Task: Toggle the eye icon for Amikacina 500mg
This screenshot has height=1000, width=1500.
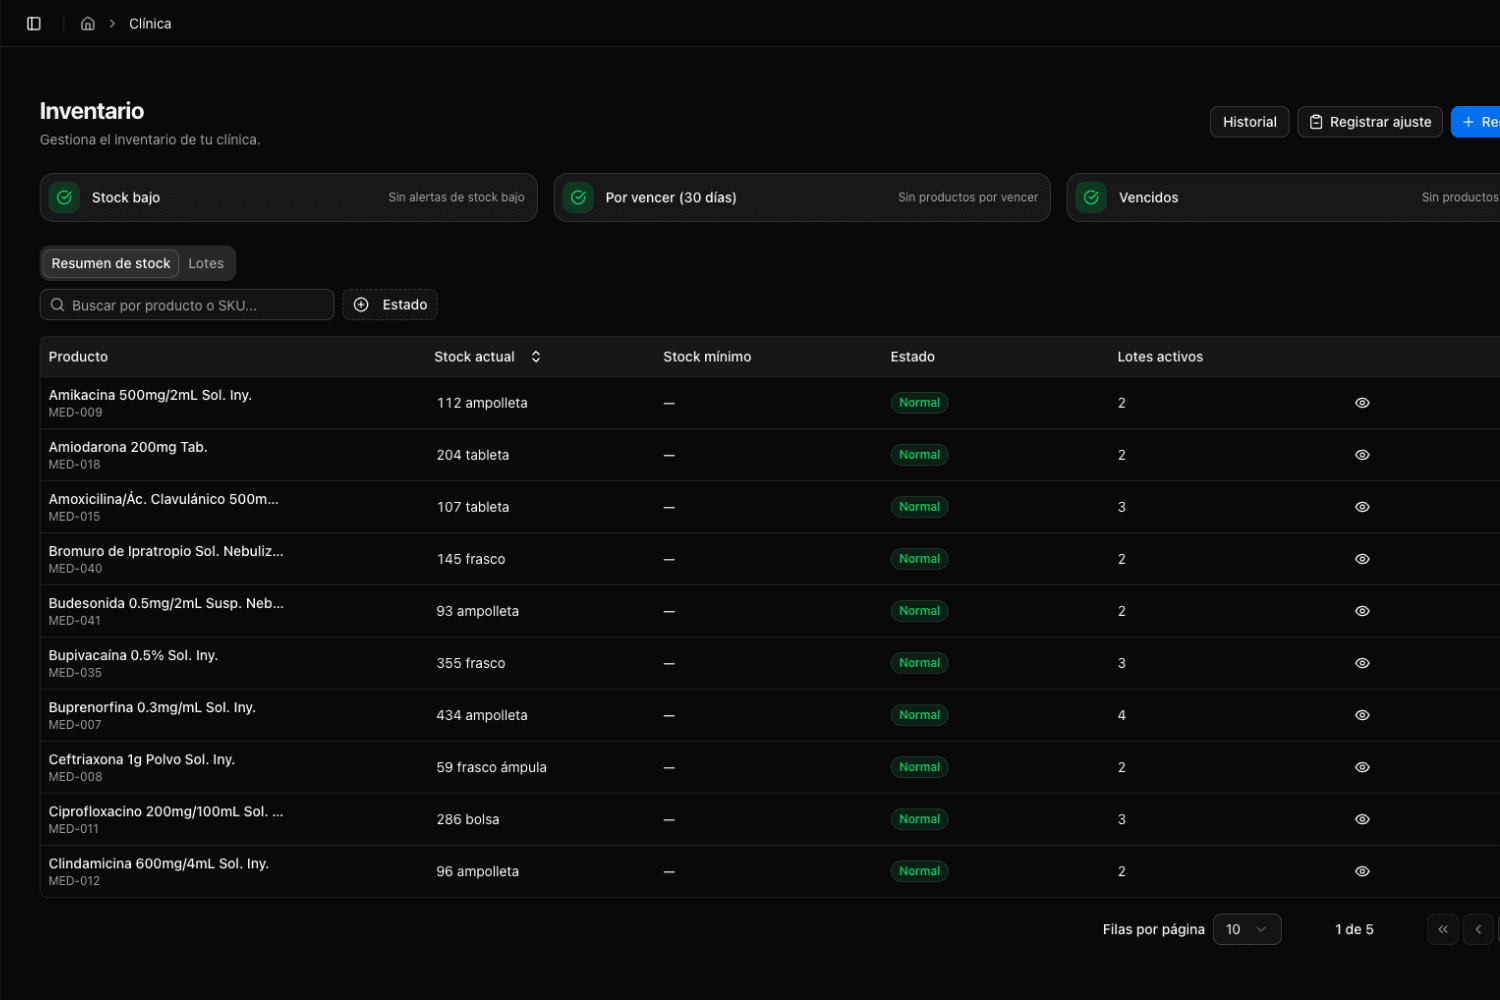Action: tap(1362, 402)
